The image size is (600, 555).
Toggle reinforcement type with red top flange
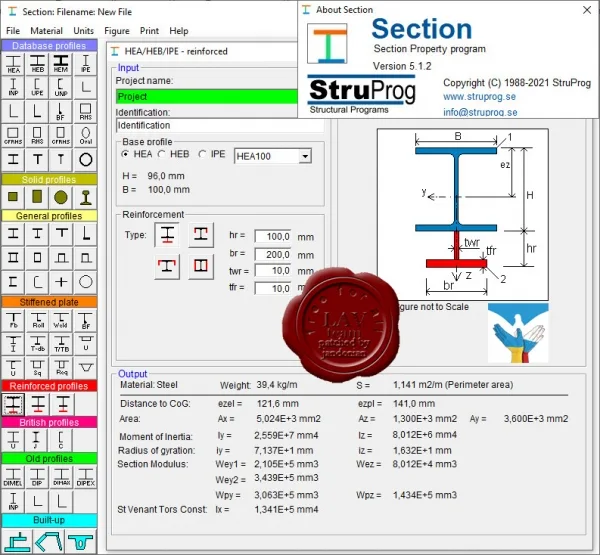(201, 234)
